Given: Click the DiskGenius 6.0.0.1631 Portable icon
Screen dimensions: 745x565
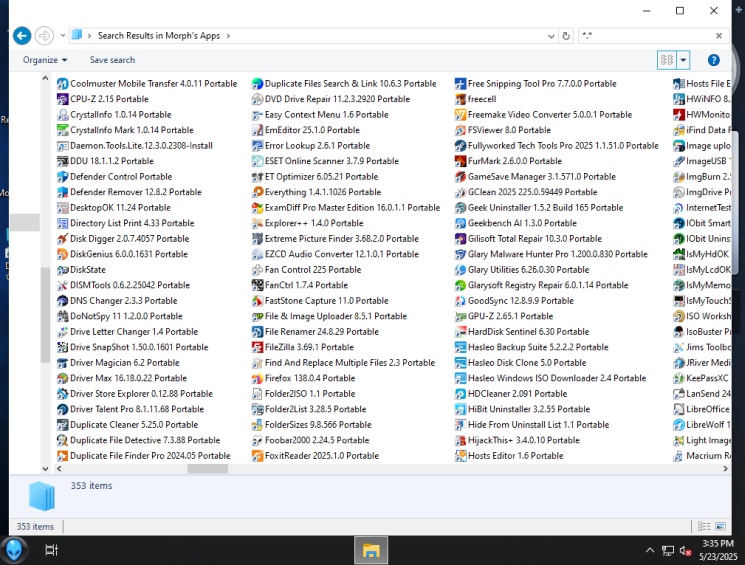Looking at the screenshot, I should coord(62,254).
